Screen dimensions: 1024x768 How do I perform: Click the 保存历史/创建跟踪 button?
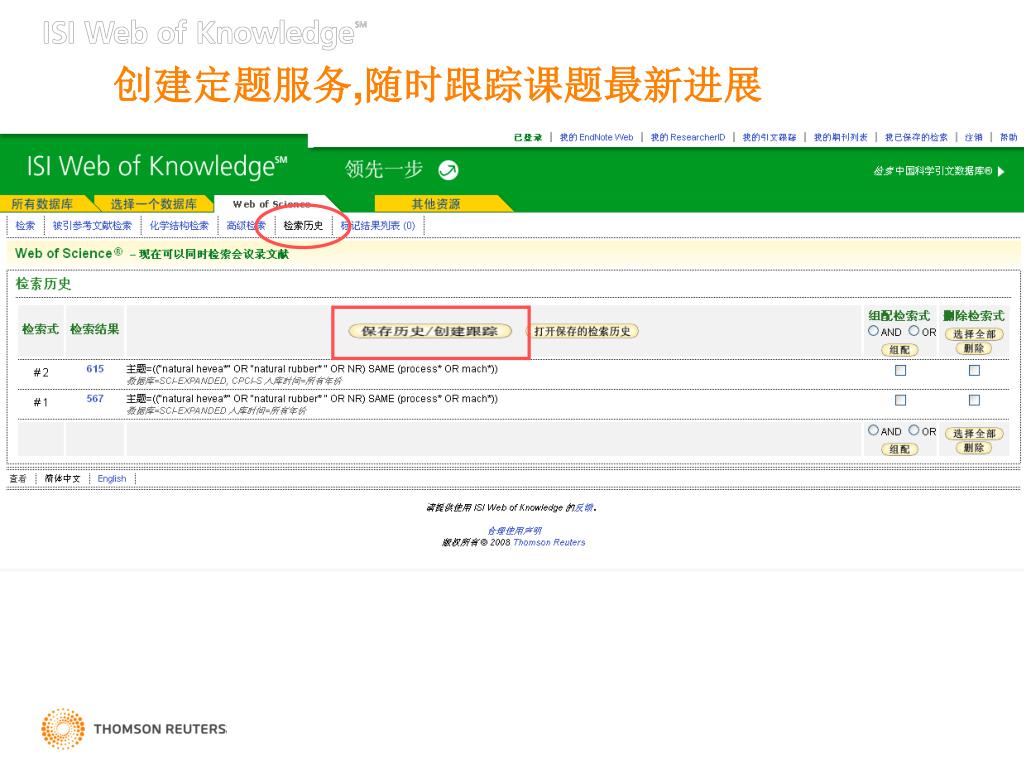pyautogui.click(x=430, y=331)
